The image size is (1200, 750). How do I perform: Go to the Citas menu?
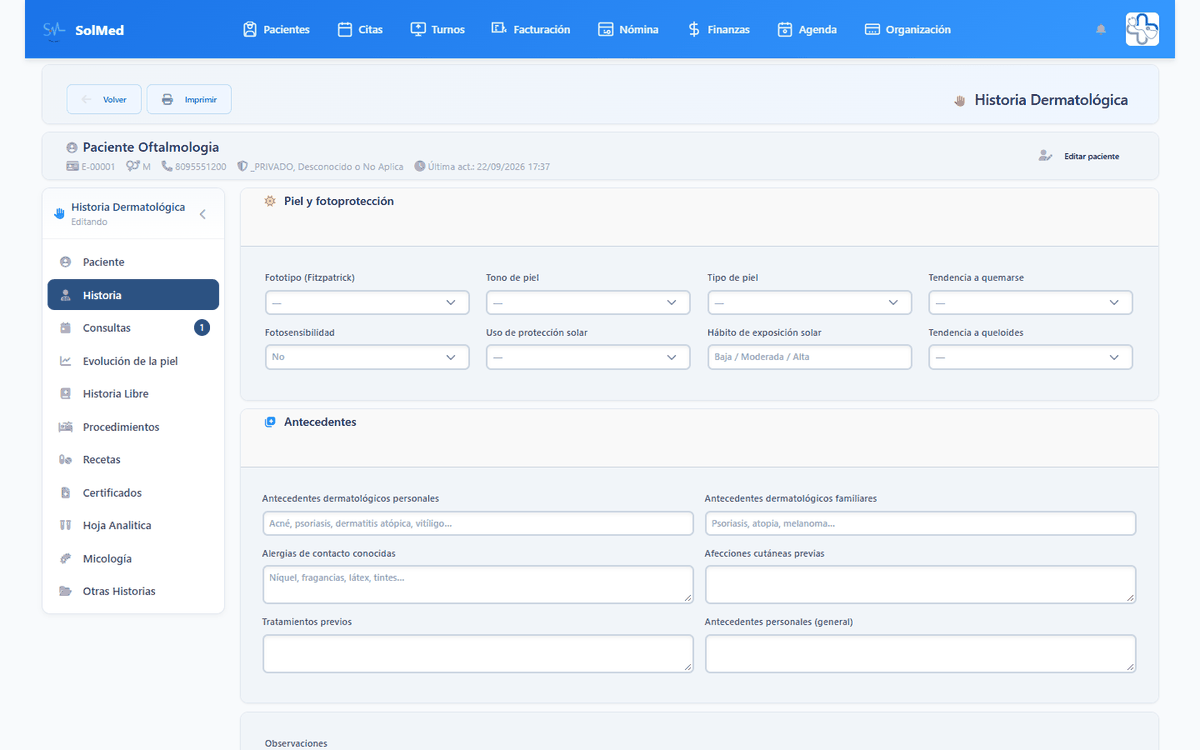tap(360, 30)
